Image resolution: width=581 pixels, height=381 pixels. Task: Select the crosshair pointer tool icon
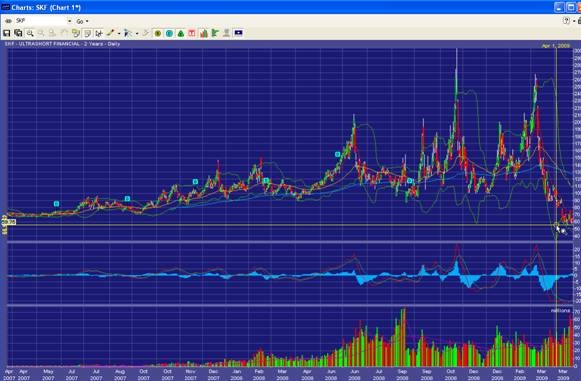tap(99, 33)
